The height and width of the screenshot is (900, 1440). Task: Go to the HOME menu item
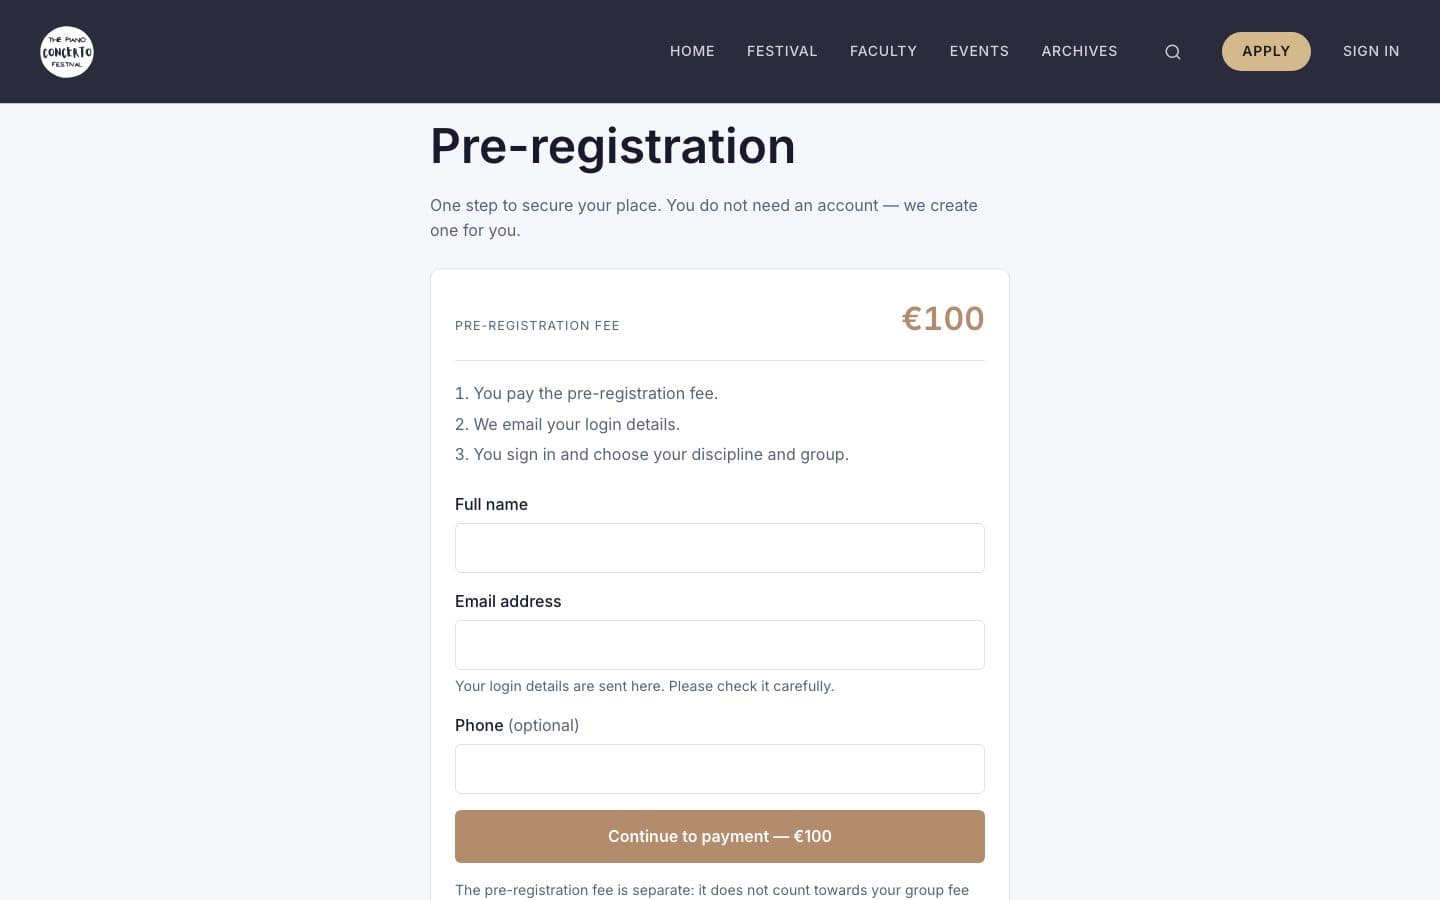tap(692, 51)
